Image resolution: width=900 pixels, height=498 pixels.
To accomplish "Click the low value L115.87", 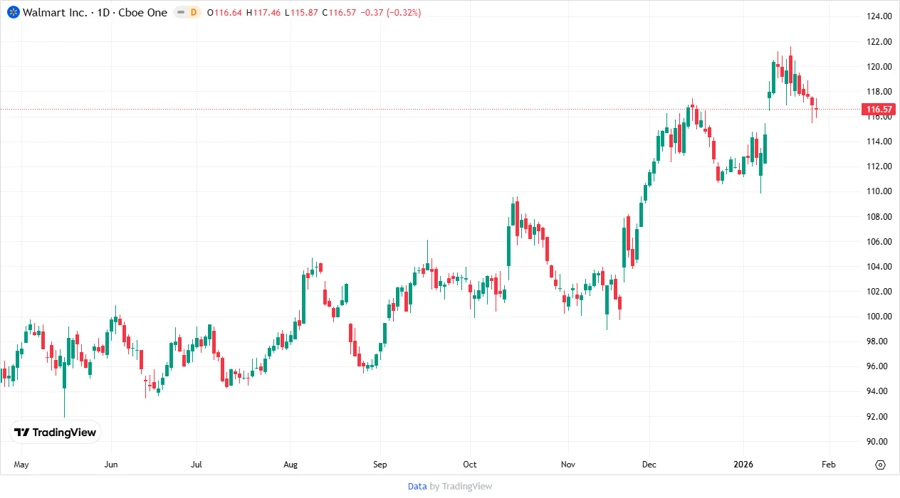I will [301, 12].
